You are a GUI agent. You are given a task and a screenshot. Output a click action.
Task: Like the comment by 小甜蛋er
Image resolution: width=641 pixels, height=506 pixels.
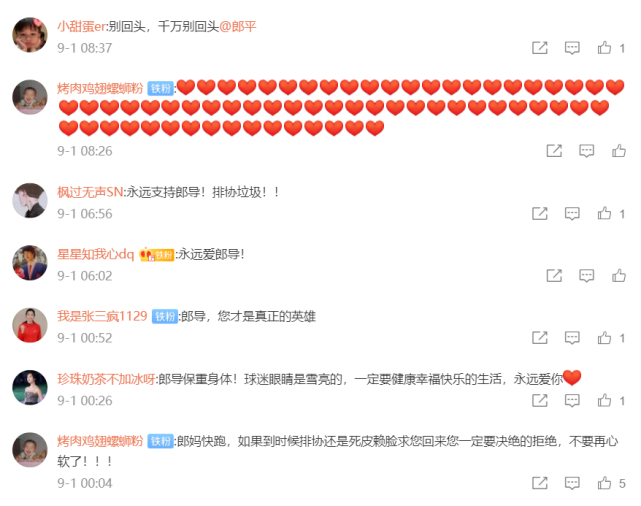(x=604, y=48)
